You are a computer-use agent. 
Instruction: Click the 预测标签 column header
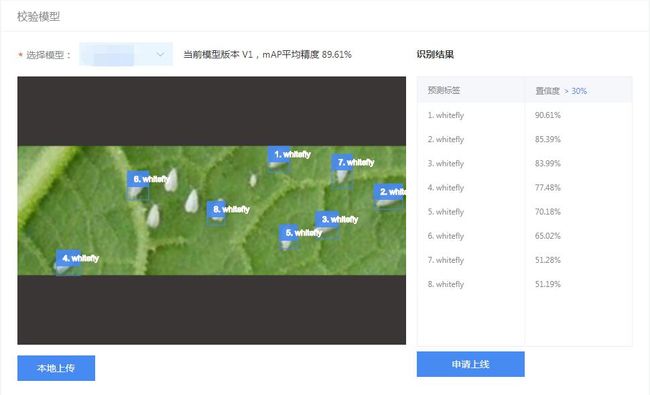coord(444,90)
